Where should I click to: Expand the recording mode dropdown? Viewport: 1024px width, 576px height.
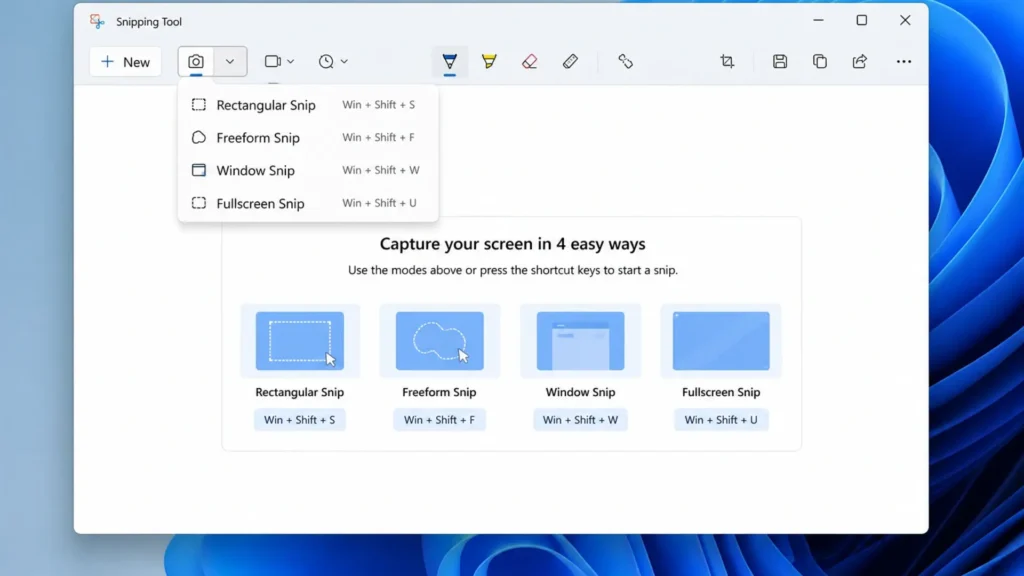[x=290, y=61]
